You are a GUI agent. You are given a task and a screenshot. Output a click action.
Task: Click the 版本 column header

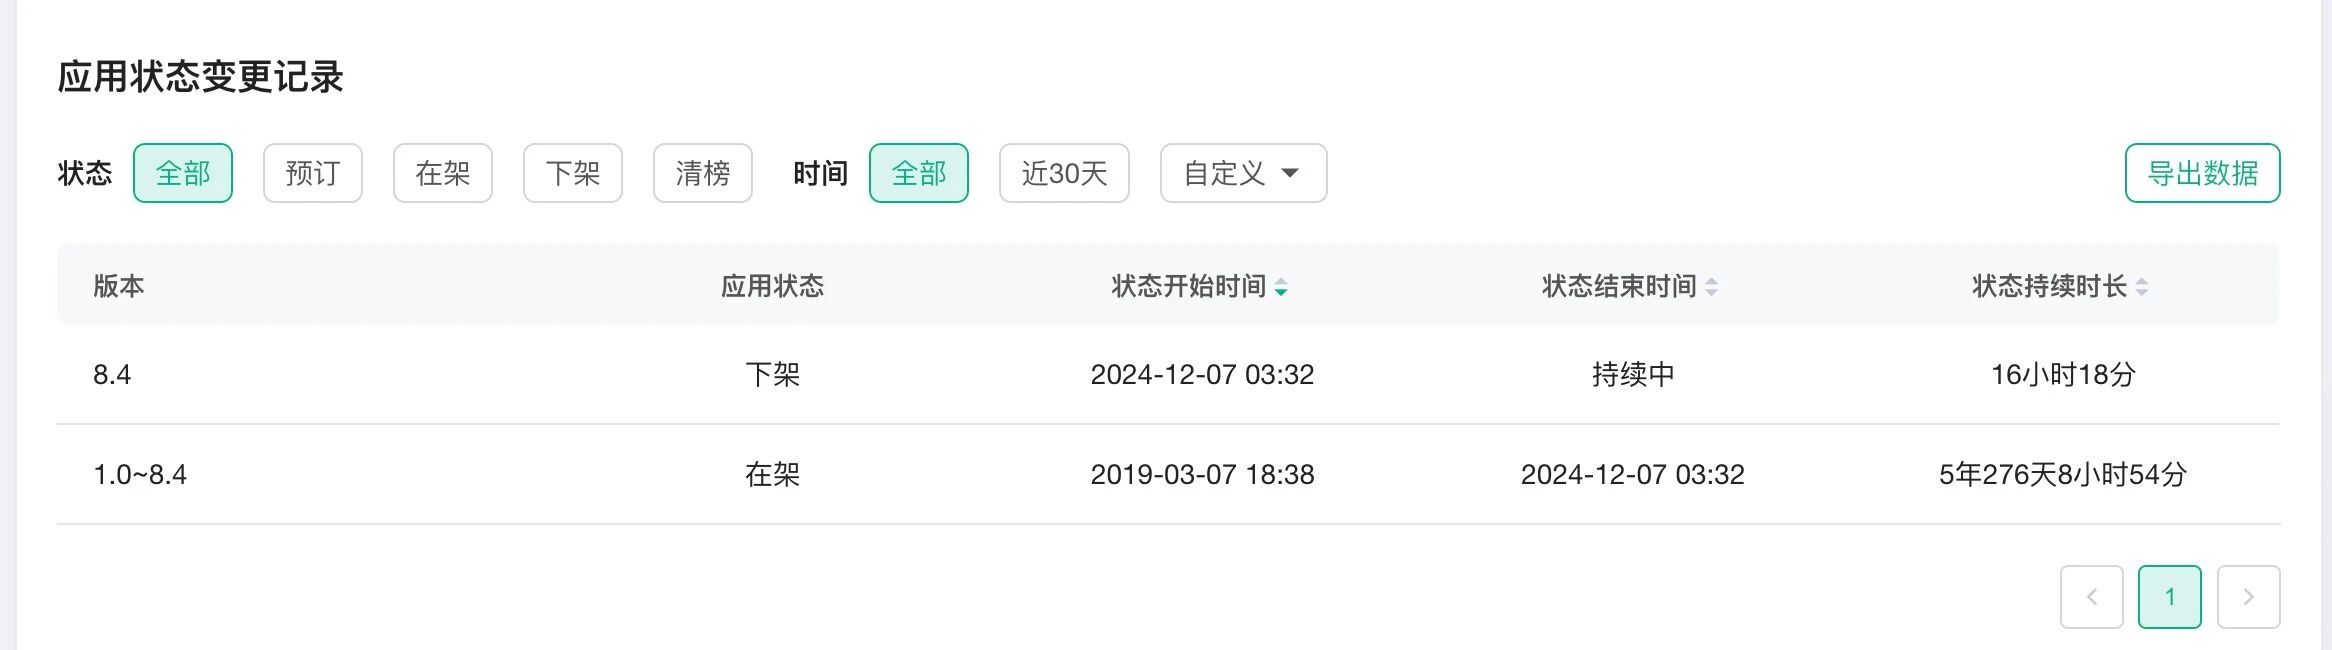(118, 285)
